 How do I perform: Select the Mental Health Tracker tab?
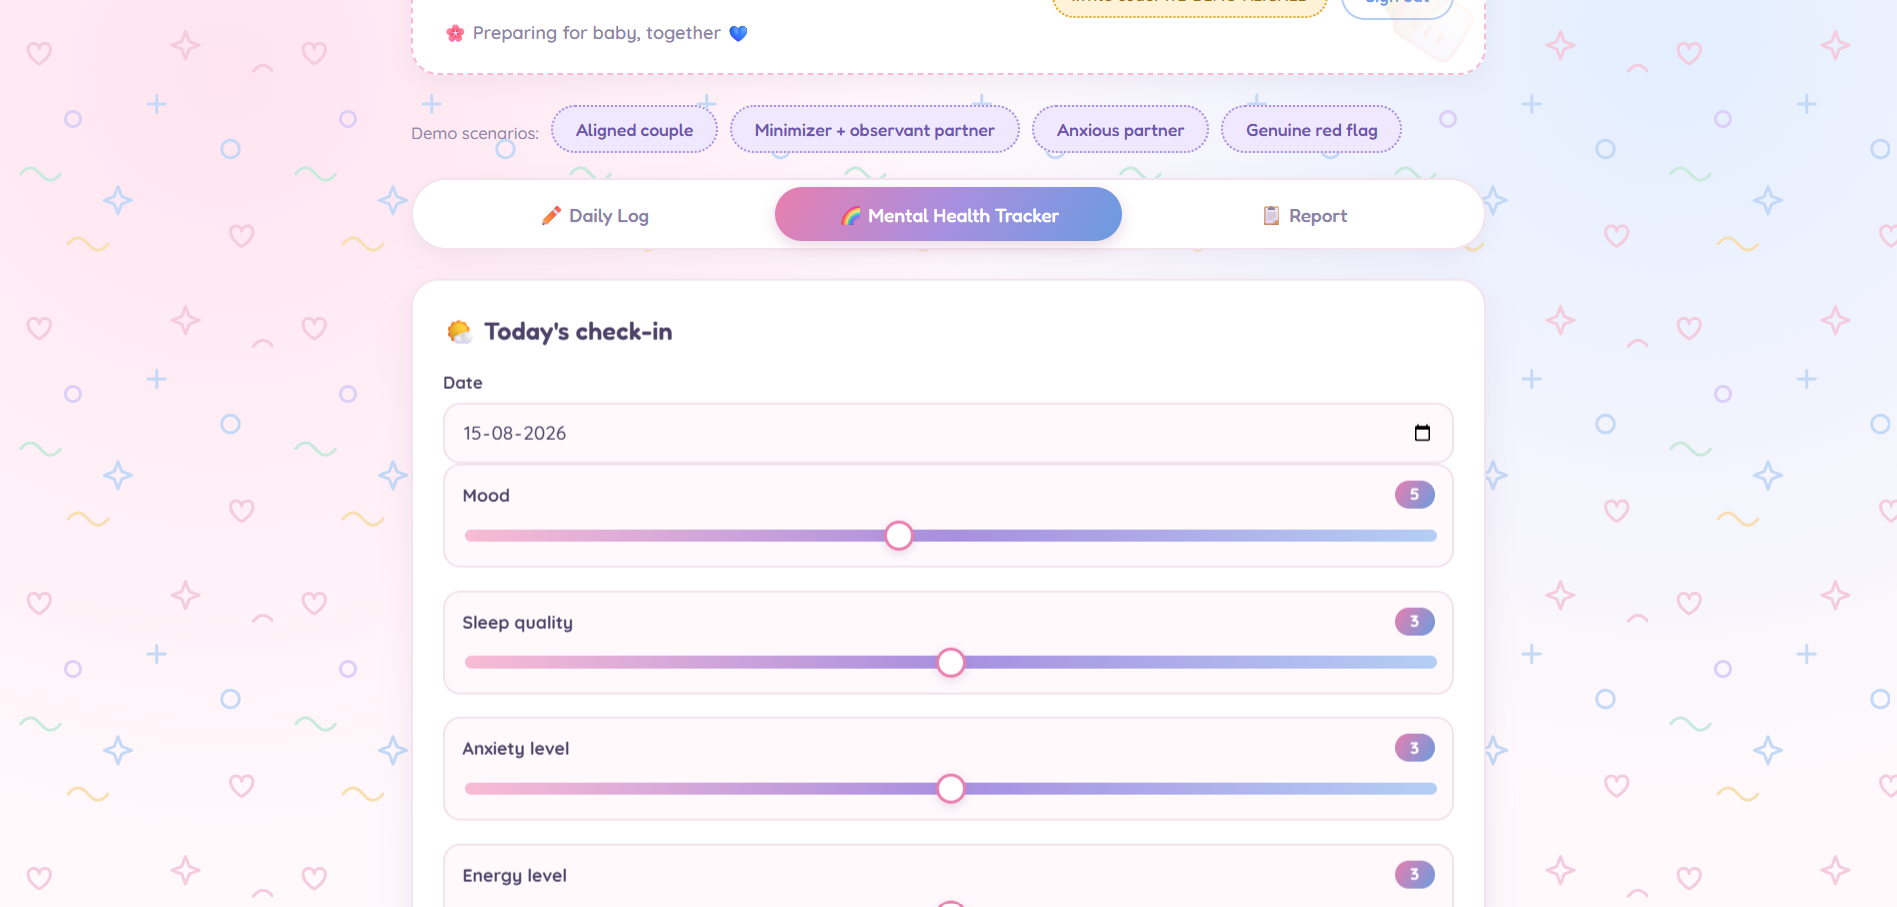pyautogui.click(x=948, y=214)
